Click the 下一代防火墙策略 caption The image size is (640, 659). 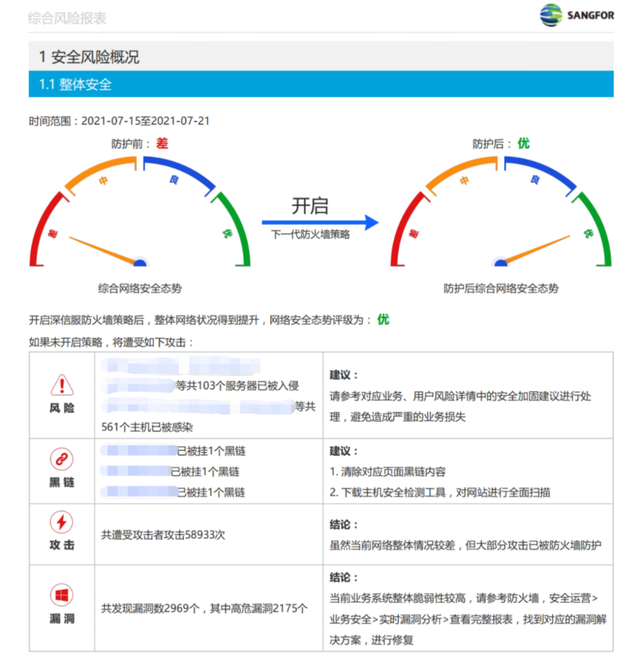(x=310, y=235)
